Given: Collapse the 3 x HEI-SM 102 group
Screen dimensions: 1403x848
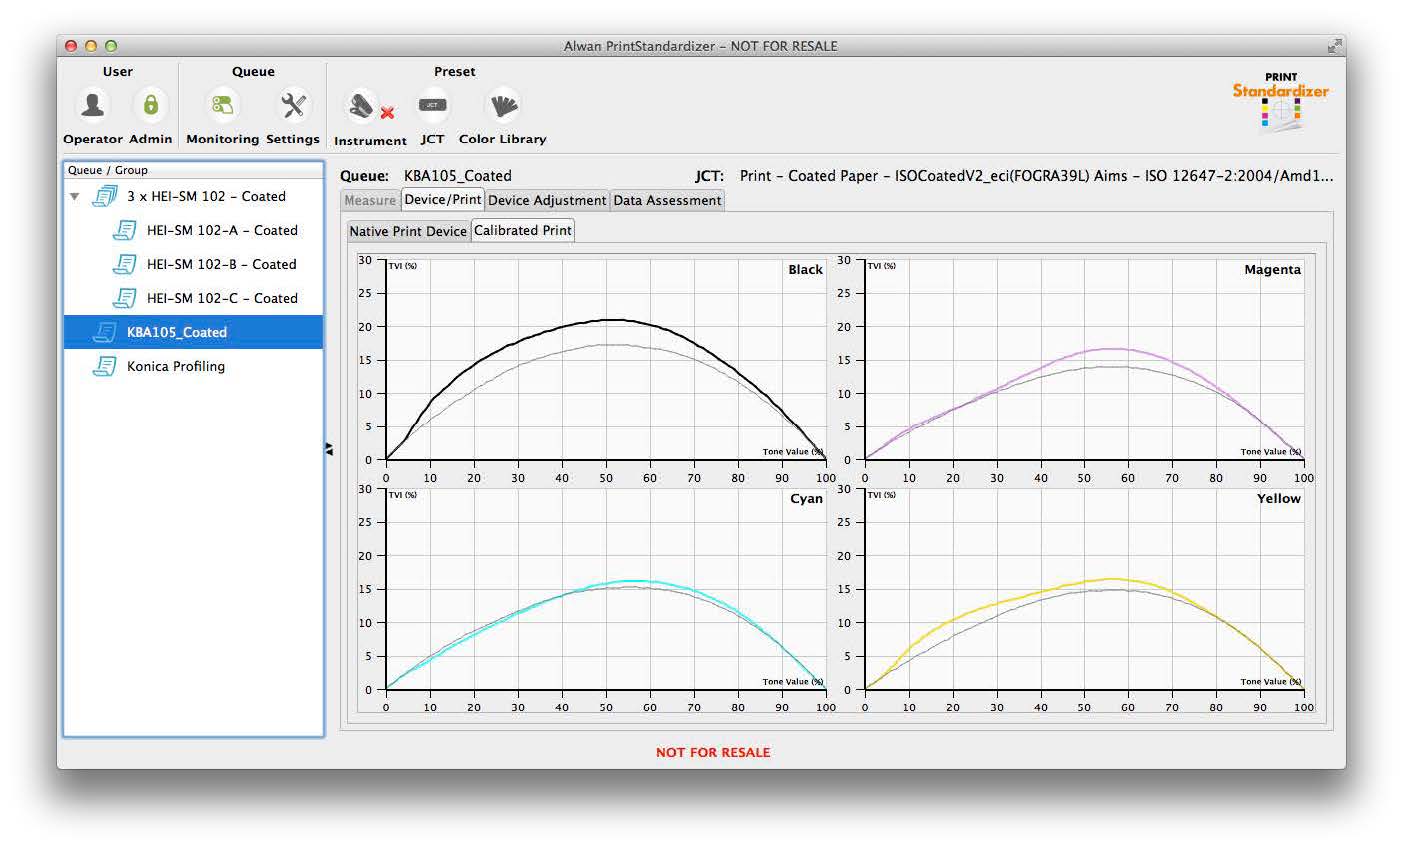Looking at the screenshot, I should pyautogui.click(x=75, y=197).
